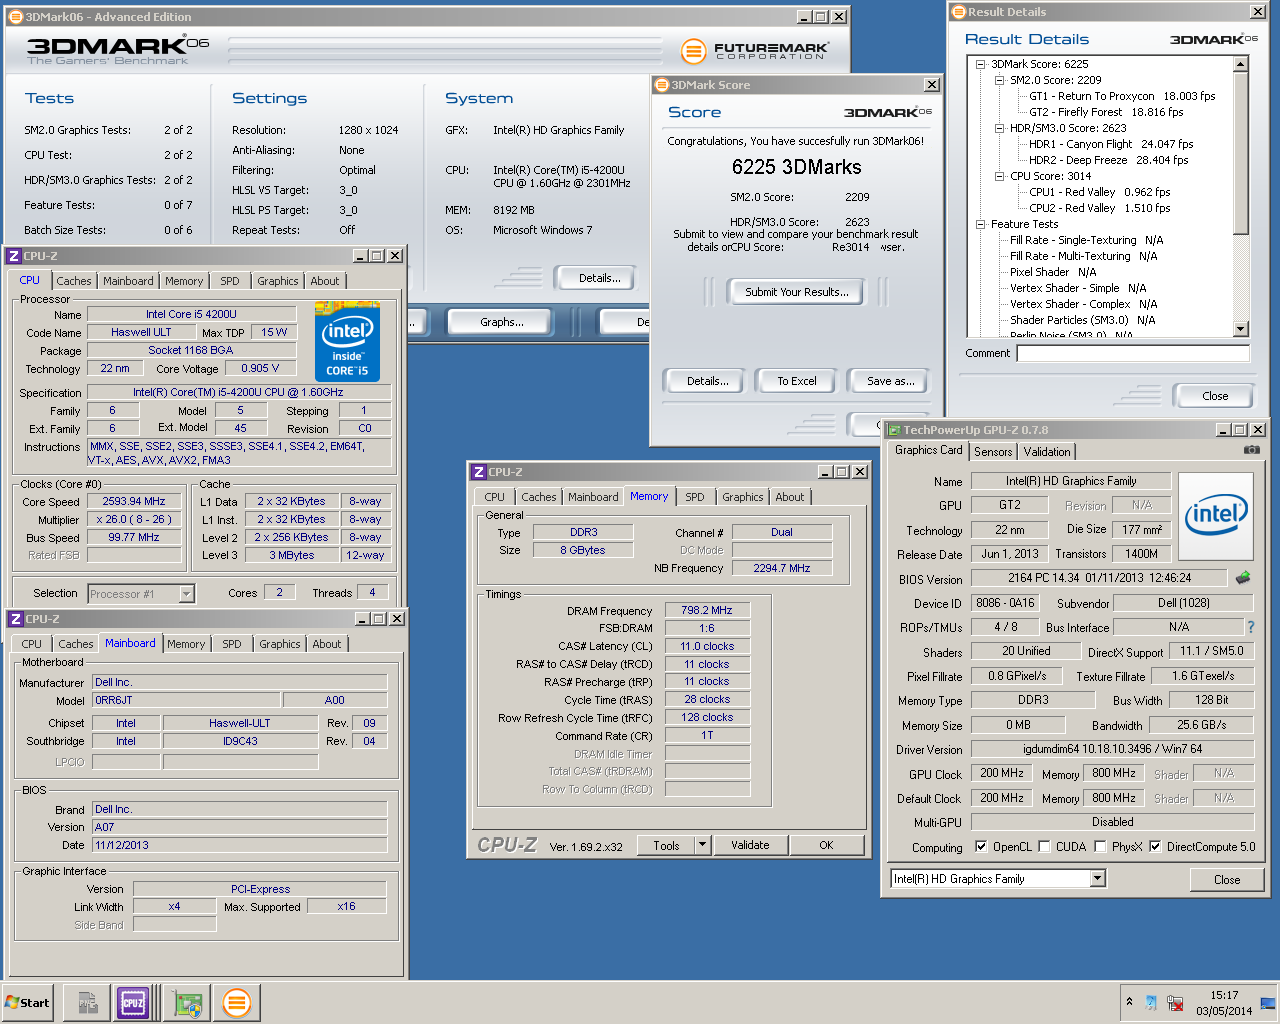This screenshot has width=1280, height=1024.
Task: Click the GPU-Z BIOS save chip icon
Action: point(1243,578)
